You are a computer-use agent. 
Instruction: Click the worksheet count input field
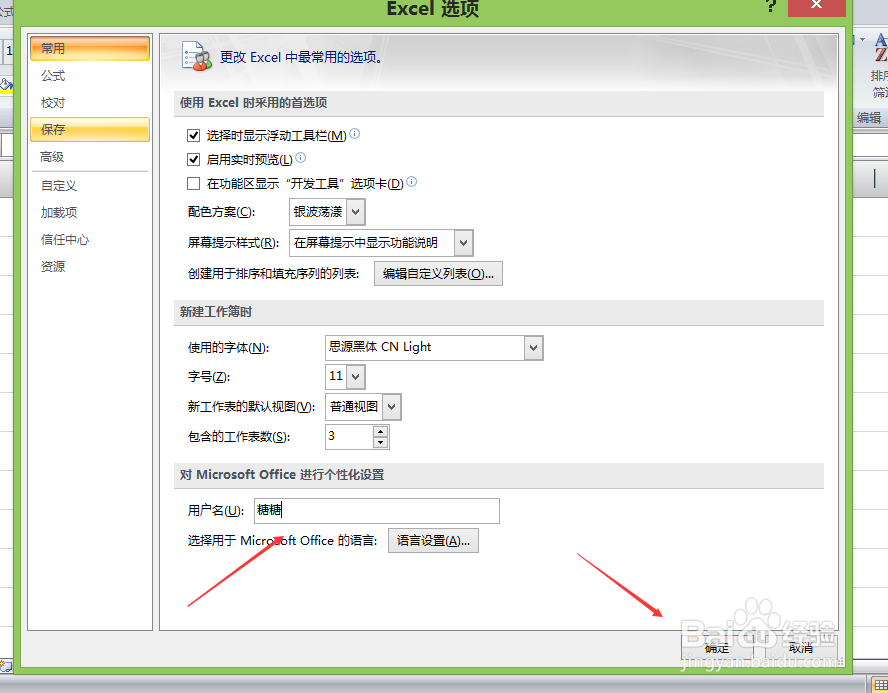coord(349,437)
